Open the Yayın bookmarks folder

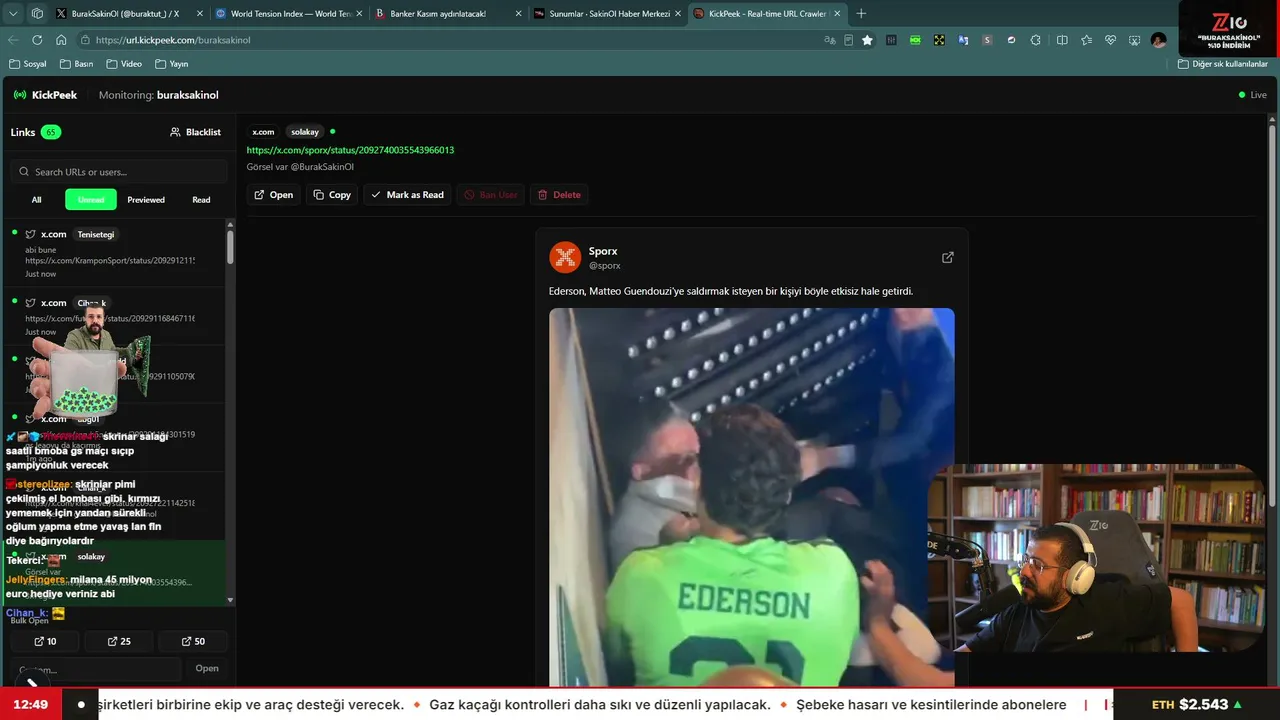click(x=172, y=64)
